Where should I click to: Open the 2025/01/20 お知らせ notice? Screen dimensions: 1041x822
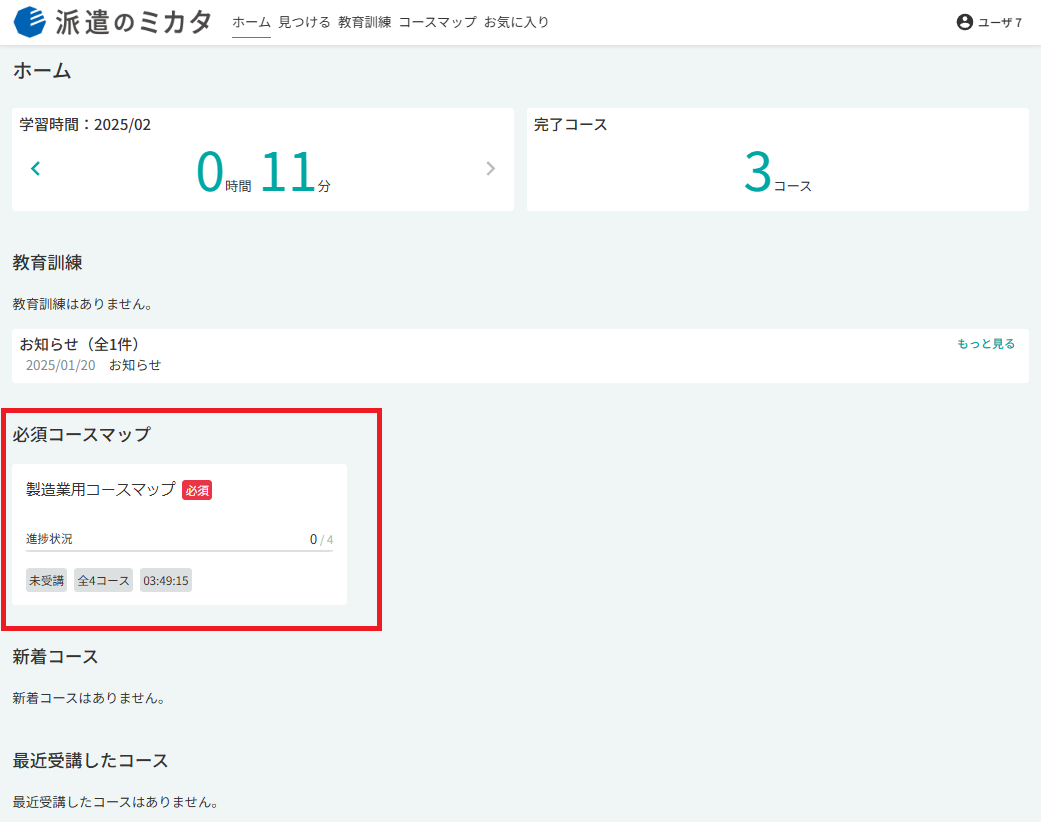pos(94,365)
